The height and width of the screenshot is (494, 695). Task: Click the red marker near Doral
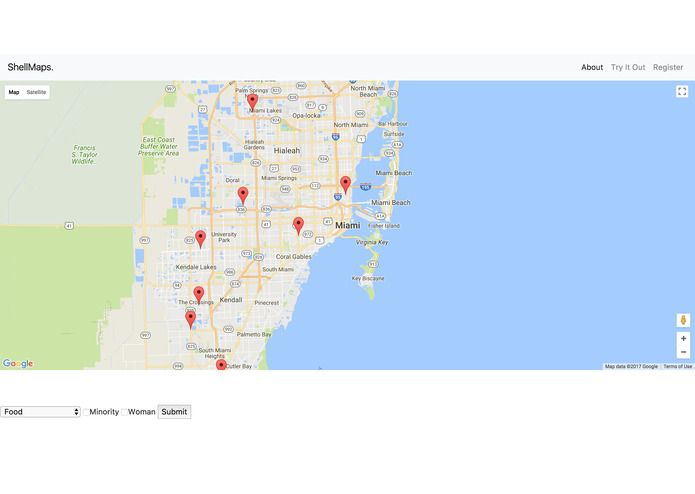click(x=243, y=195)
